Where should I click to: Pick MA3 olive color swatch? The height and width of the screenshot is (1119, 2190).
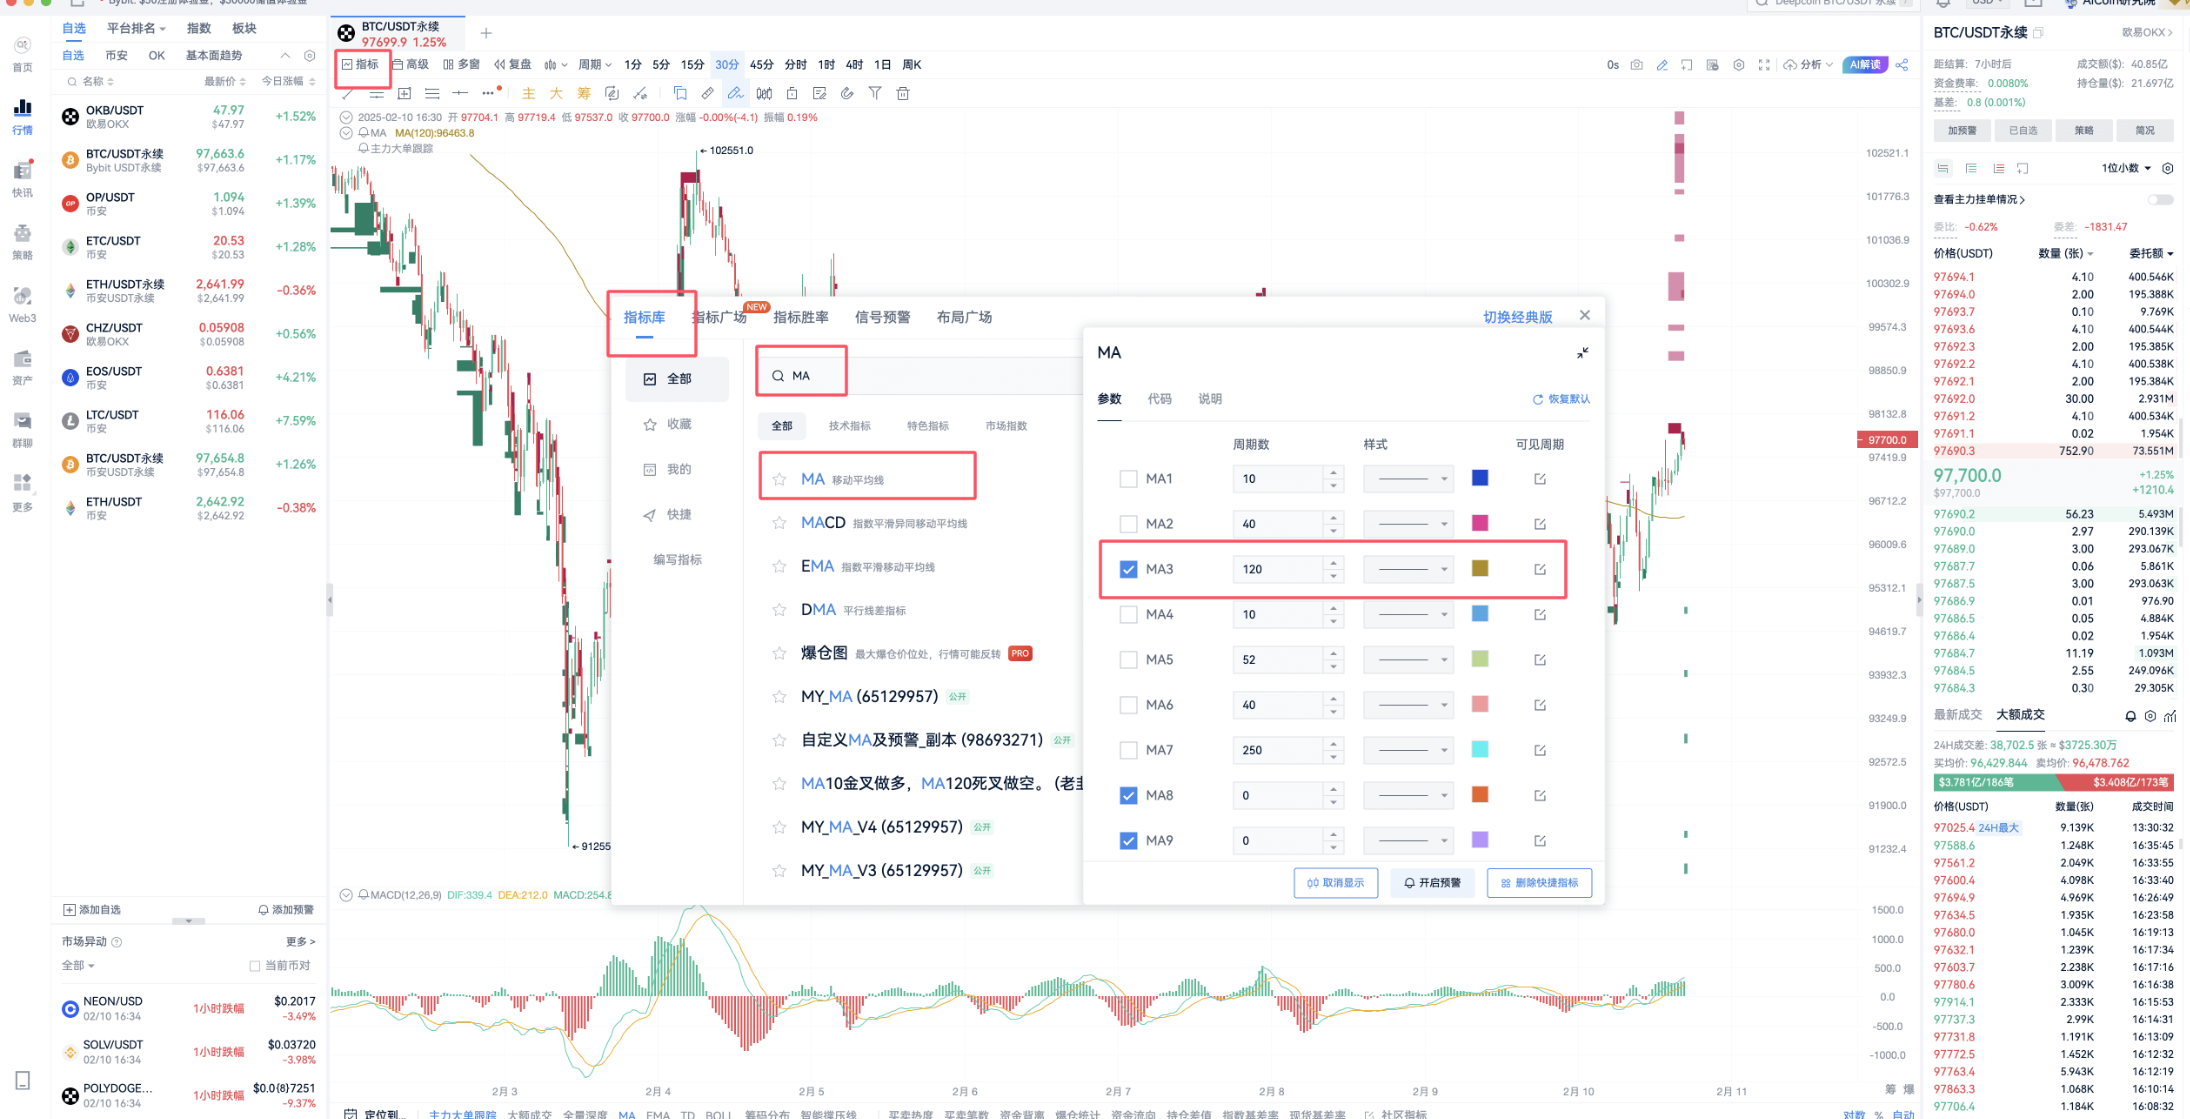click(1480, 568)
